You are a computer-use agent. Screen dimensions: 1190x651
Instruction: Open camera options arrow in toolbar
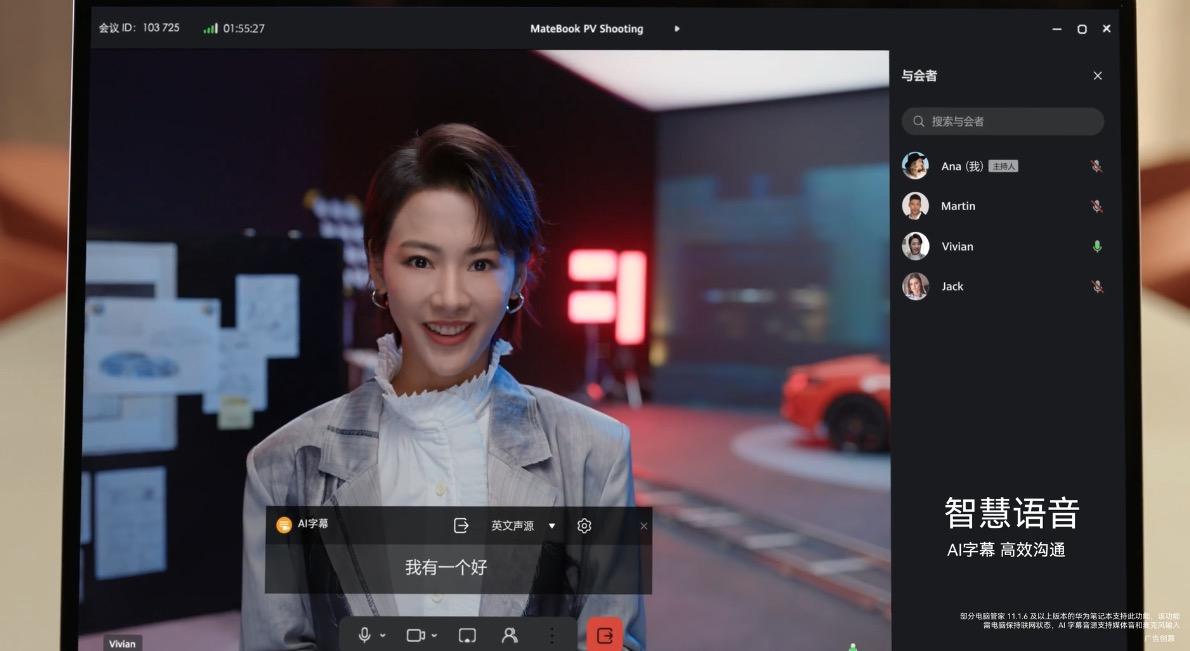[x=434, y=635]
